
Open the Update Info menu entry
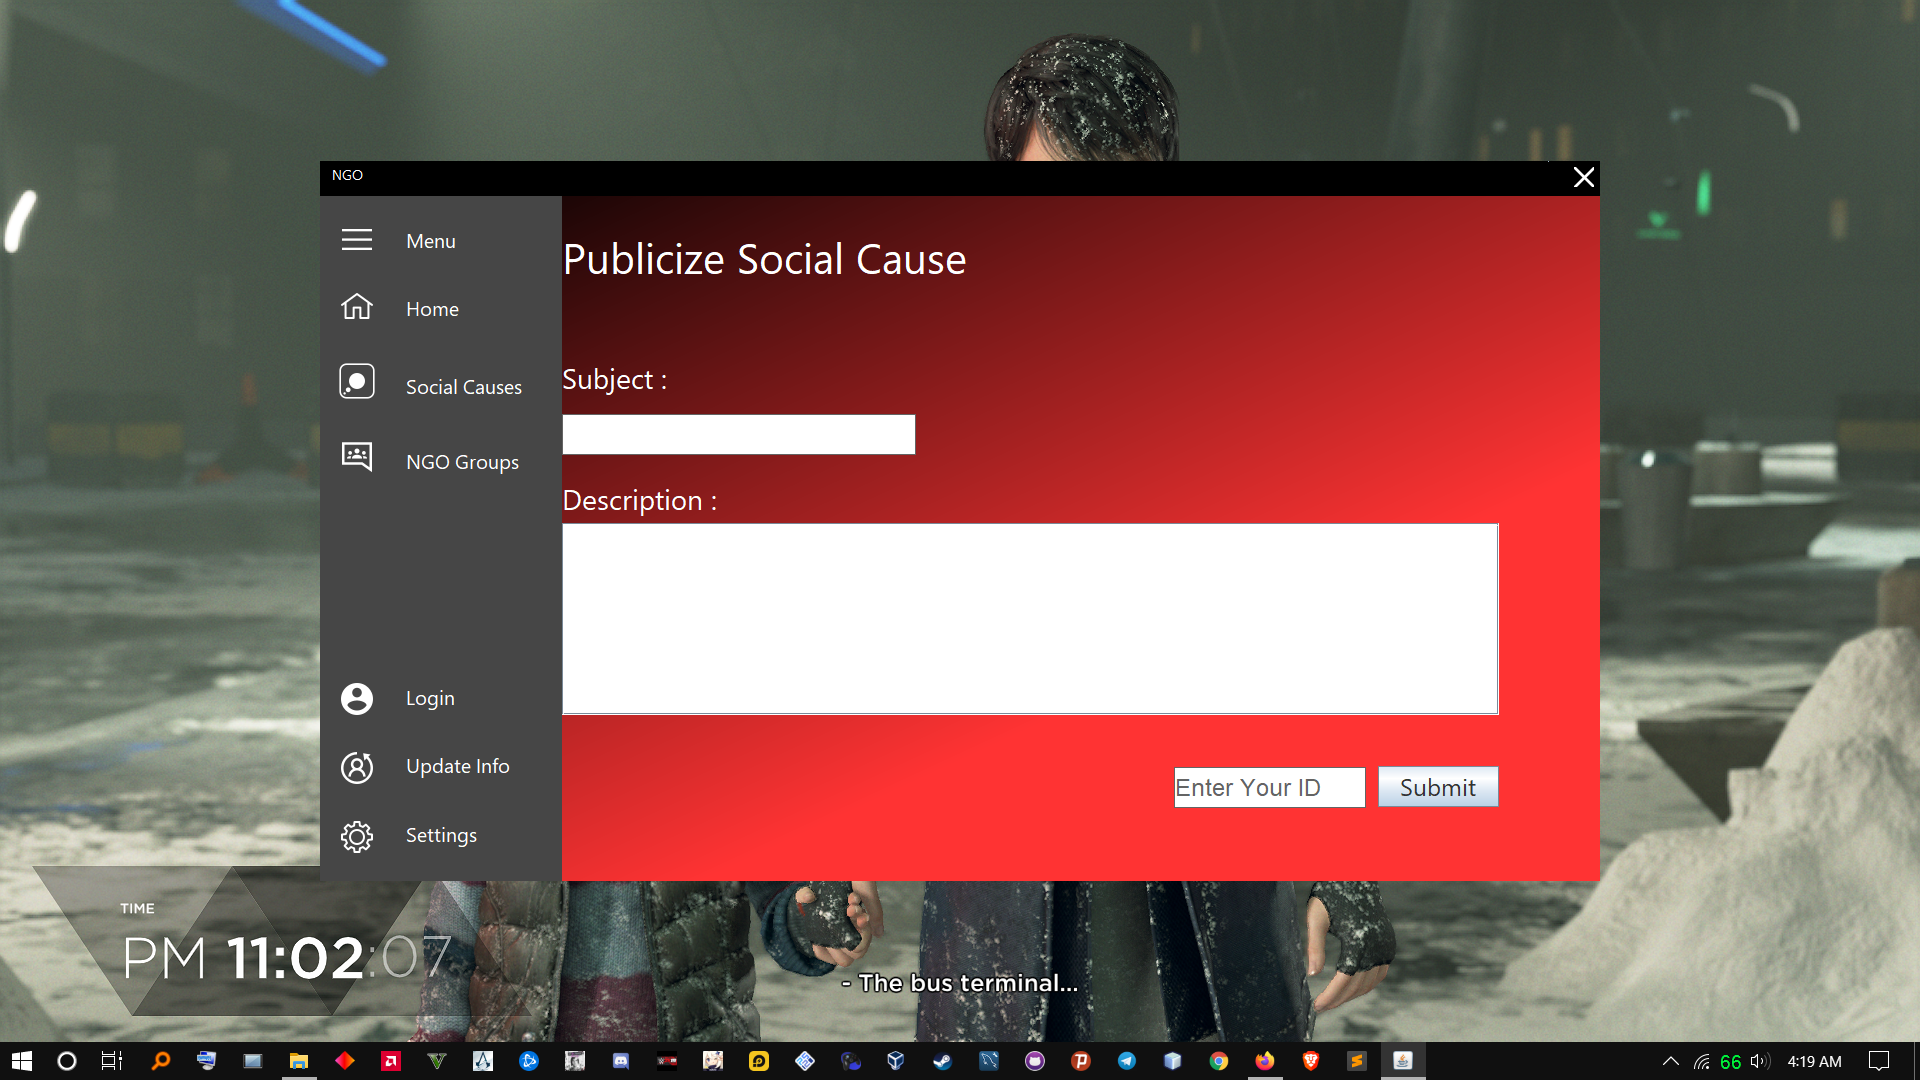coord(457,766)
